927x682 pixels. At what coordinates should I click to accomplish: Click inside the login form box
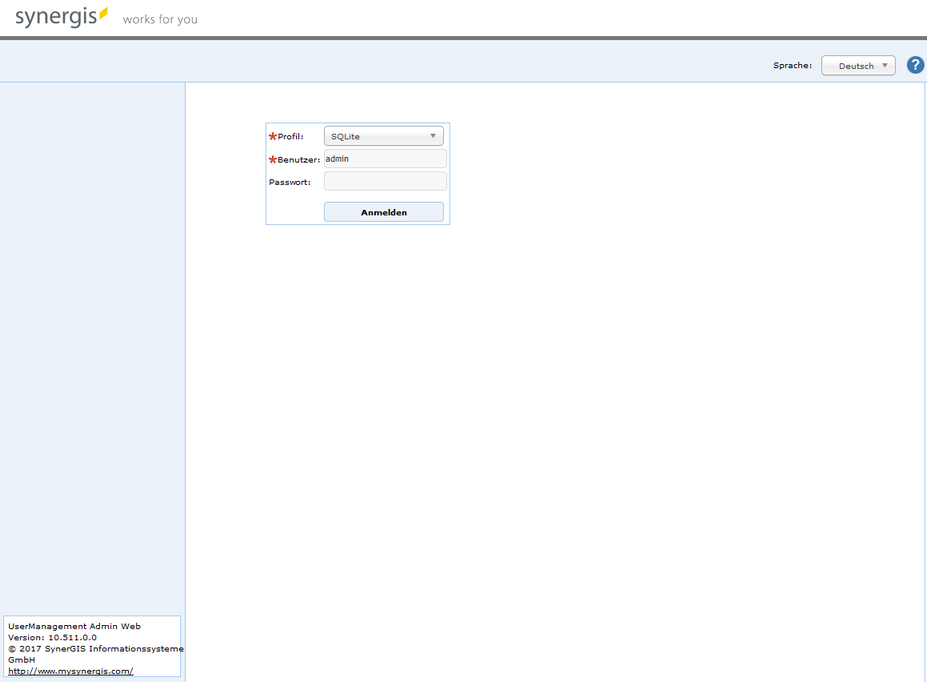[357, 173]
